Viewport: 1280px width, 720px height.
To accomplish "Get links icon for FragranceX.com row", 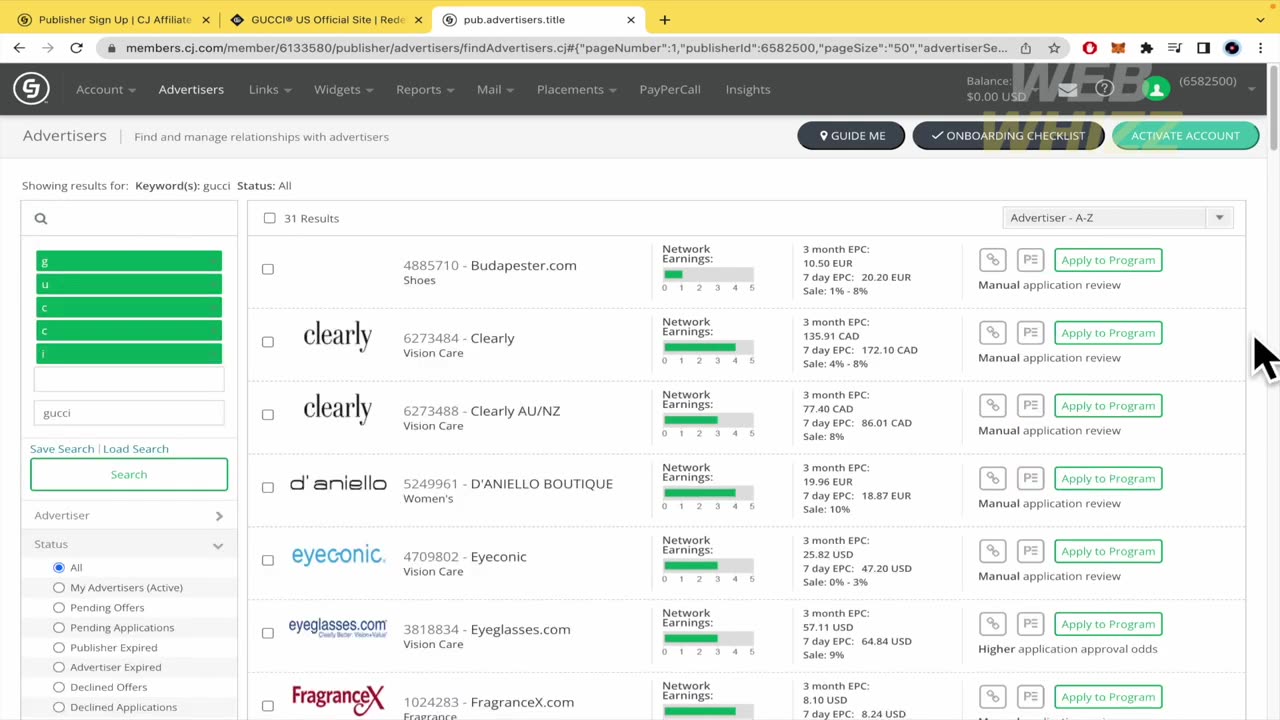I will coord(992,697).
